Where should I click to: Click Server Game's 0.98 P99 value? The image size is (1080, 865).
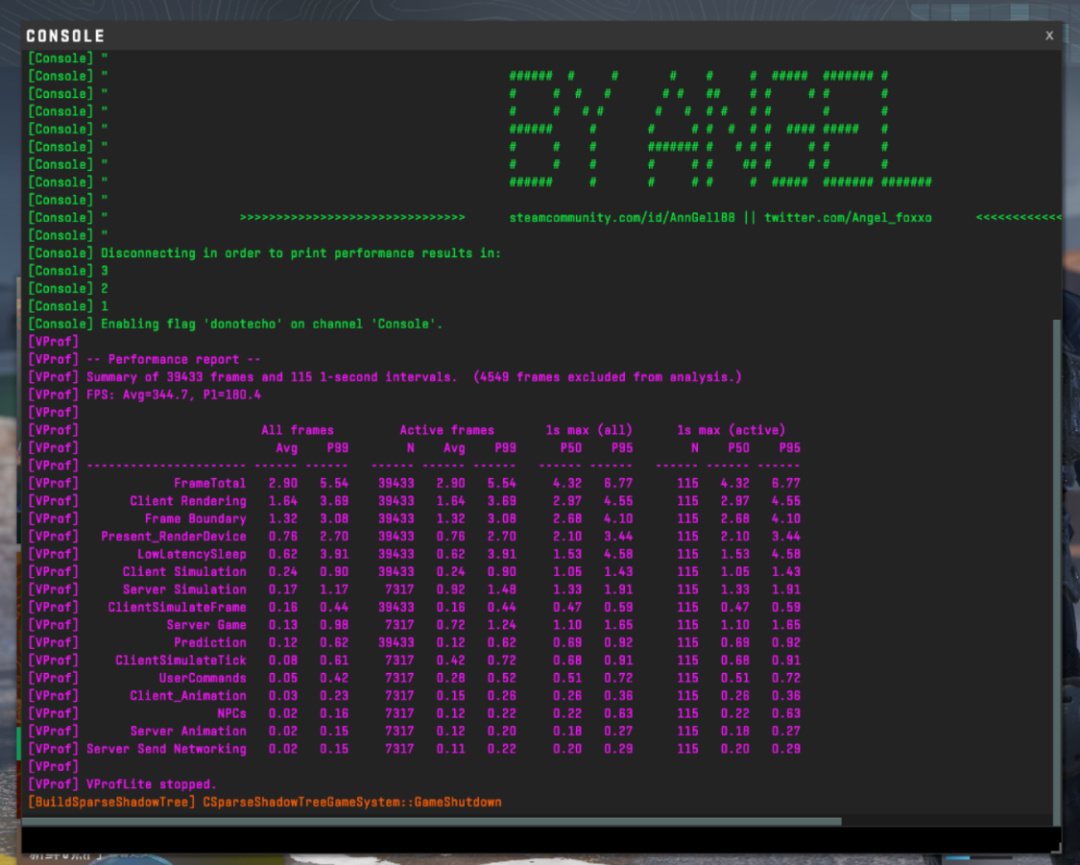[x=333, y=625]
